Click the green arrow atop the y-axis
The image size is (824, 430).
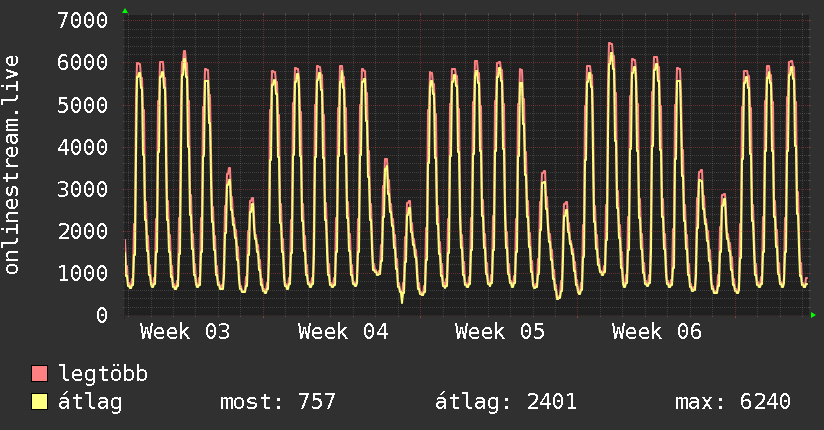tap(125, 11)
